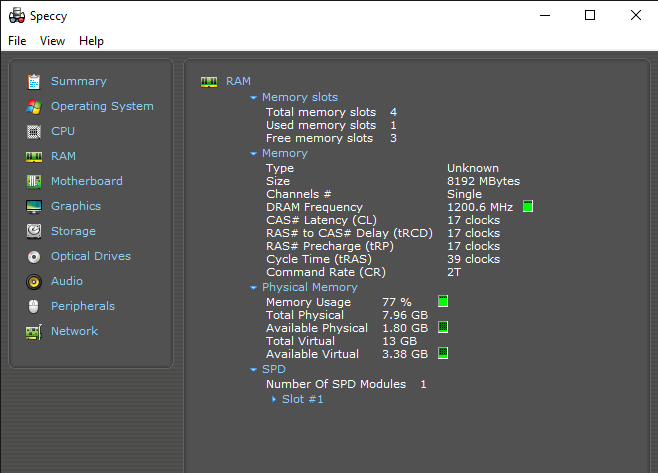Click the Network card icon

click(x=34, y=332)
